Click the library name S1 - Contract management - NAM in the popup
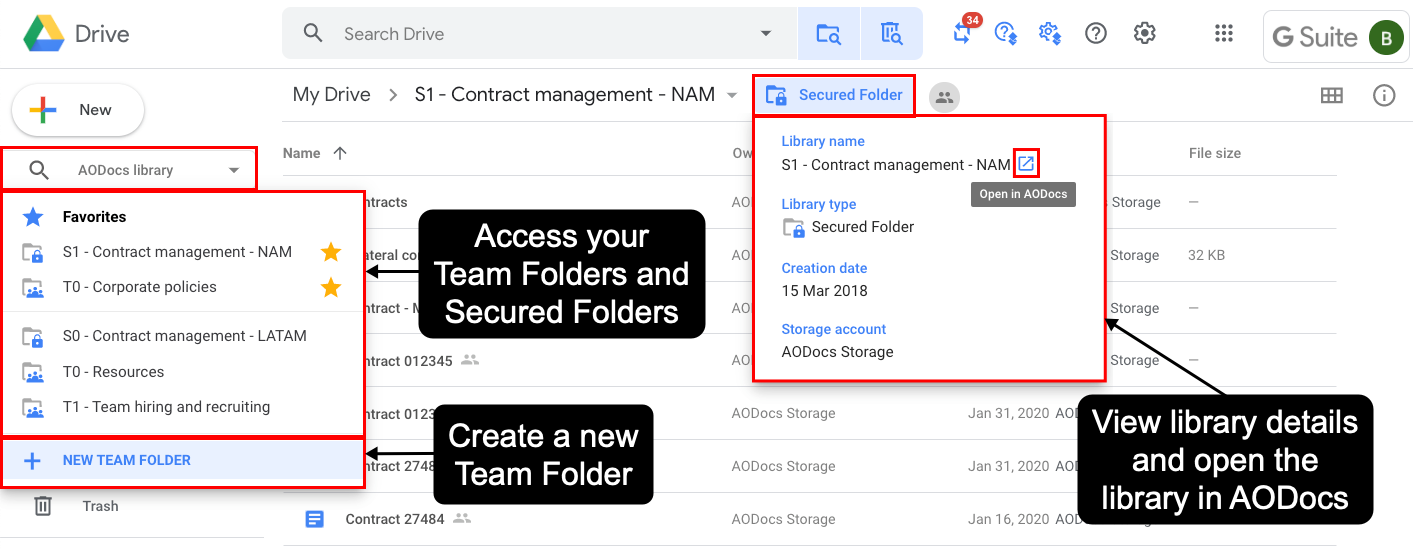 click(x=896, y=165)
